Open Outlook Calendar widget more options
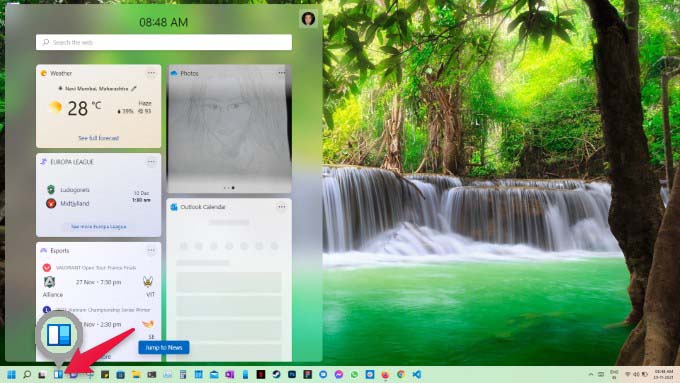The width and height of the screenshot is (680, 383). click(281, 207)
